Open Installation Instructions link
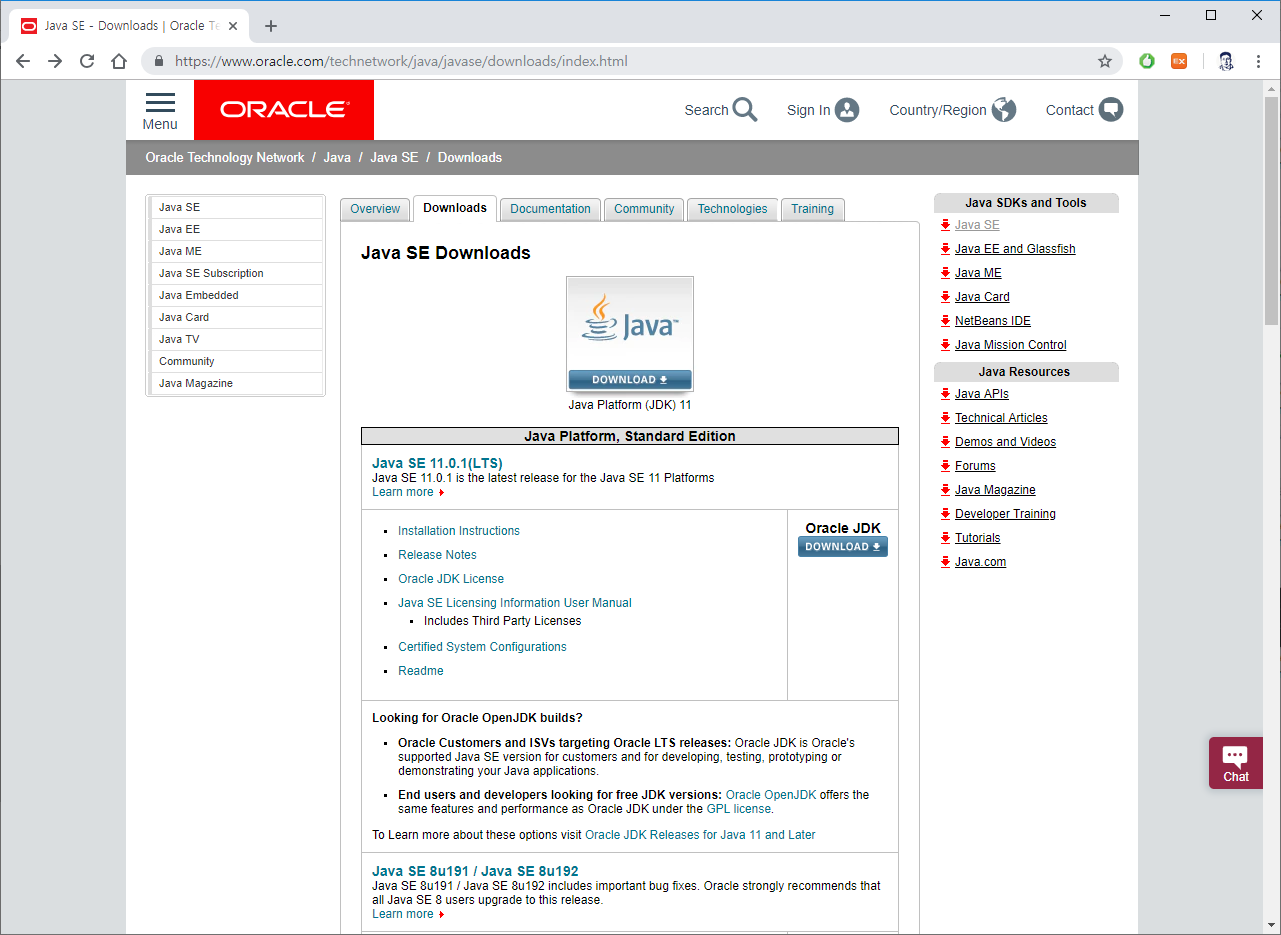 [459, 531]
